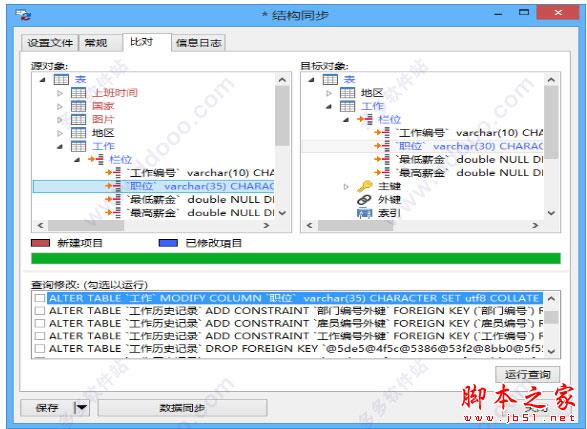
Task: Click the 外键 foreign key chain icon
Action: pyautogui.click(x=364, y=200)
